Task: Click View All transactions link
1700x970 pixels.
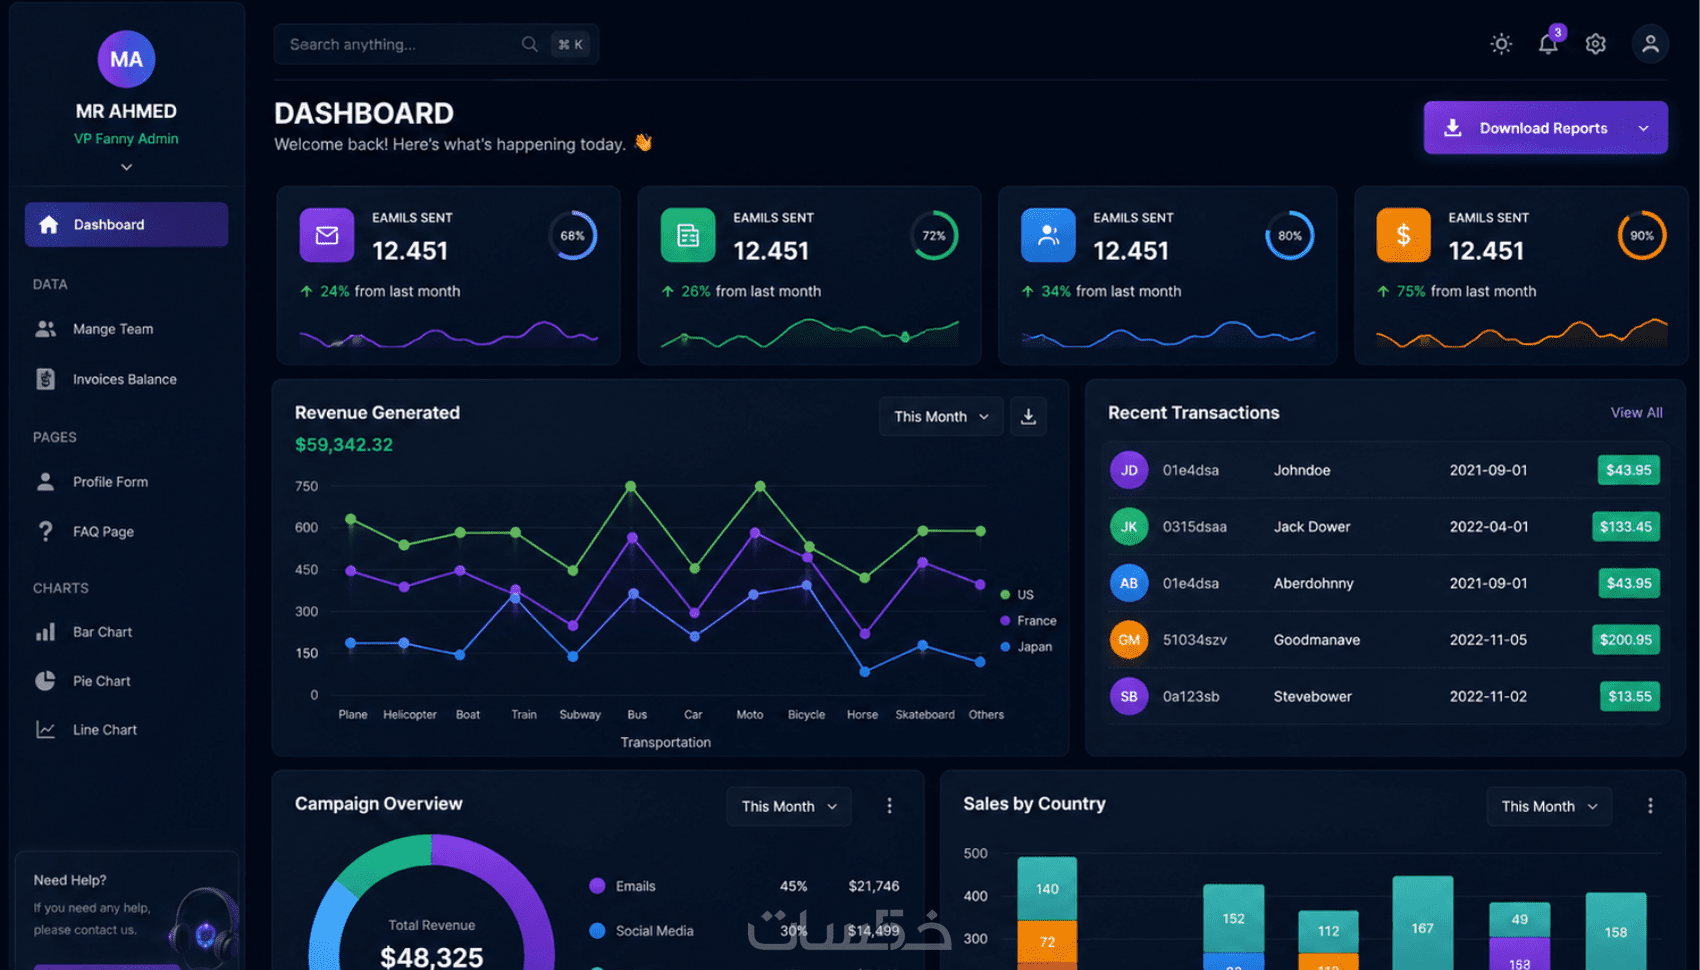Action: coord(1636,412)
